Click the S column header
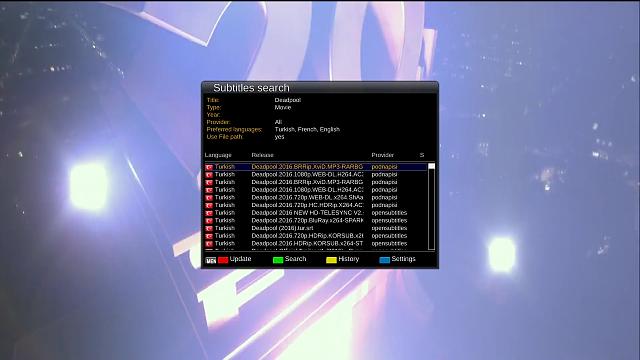640x360 pixels. (422, 155)
